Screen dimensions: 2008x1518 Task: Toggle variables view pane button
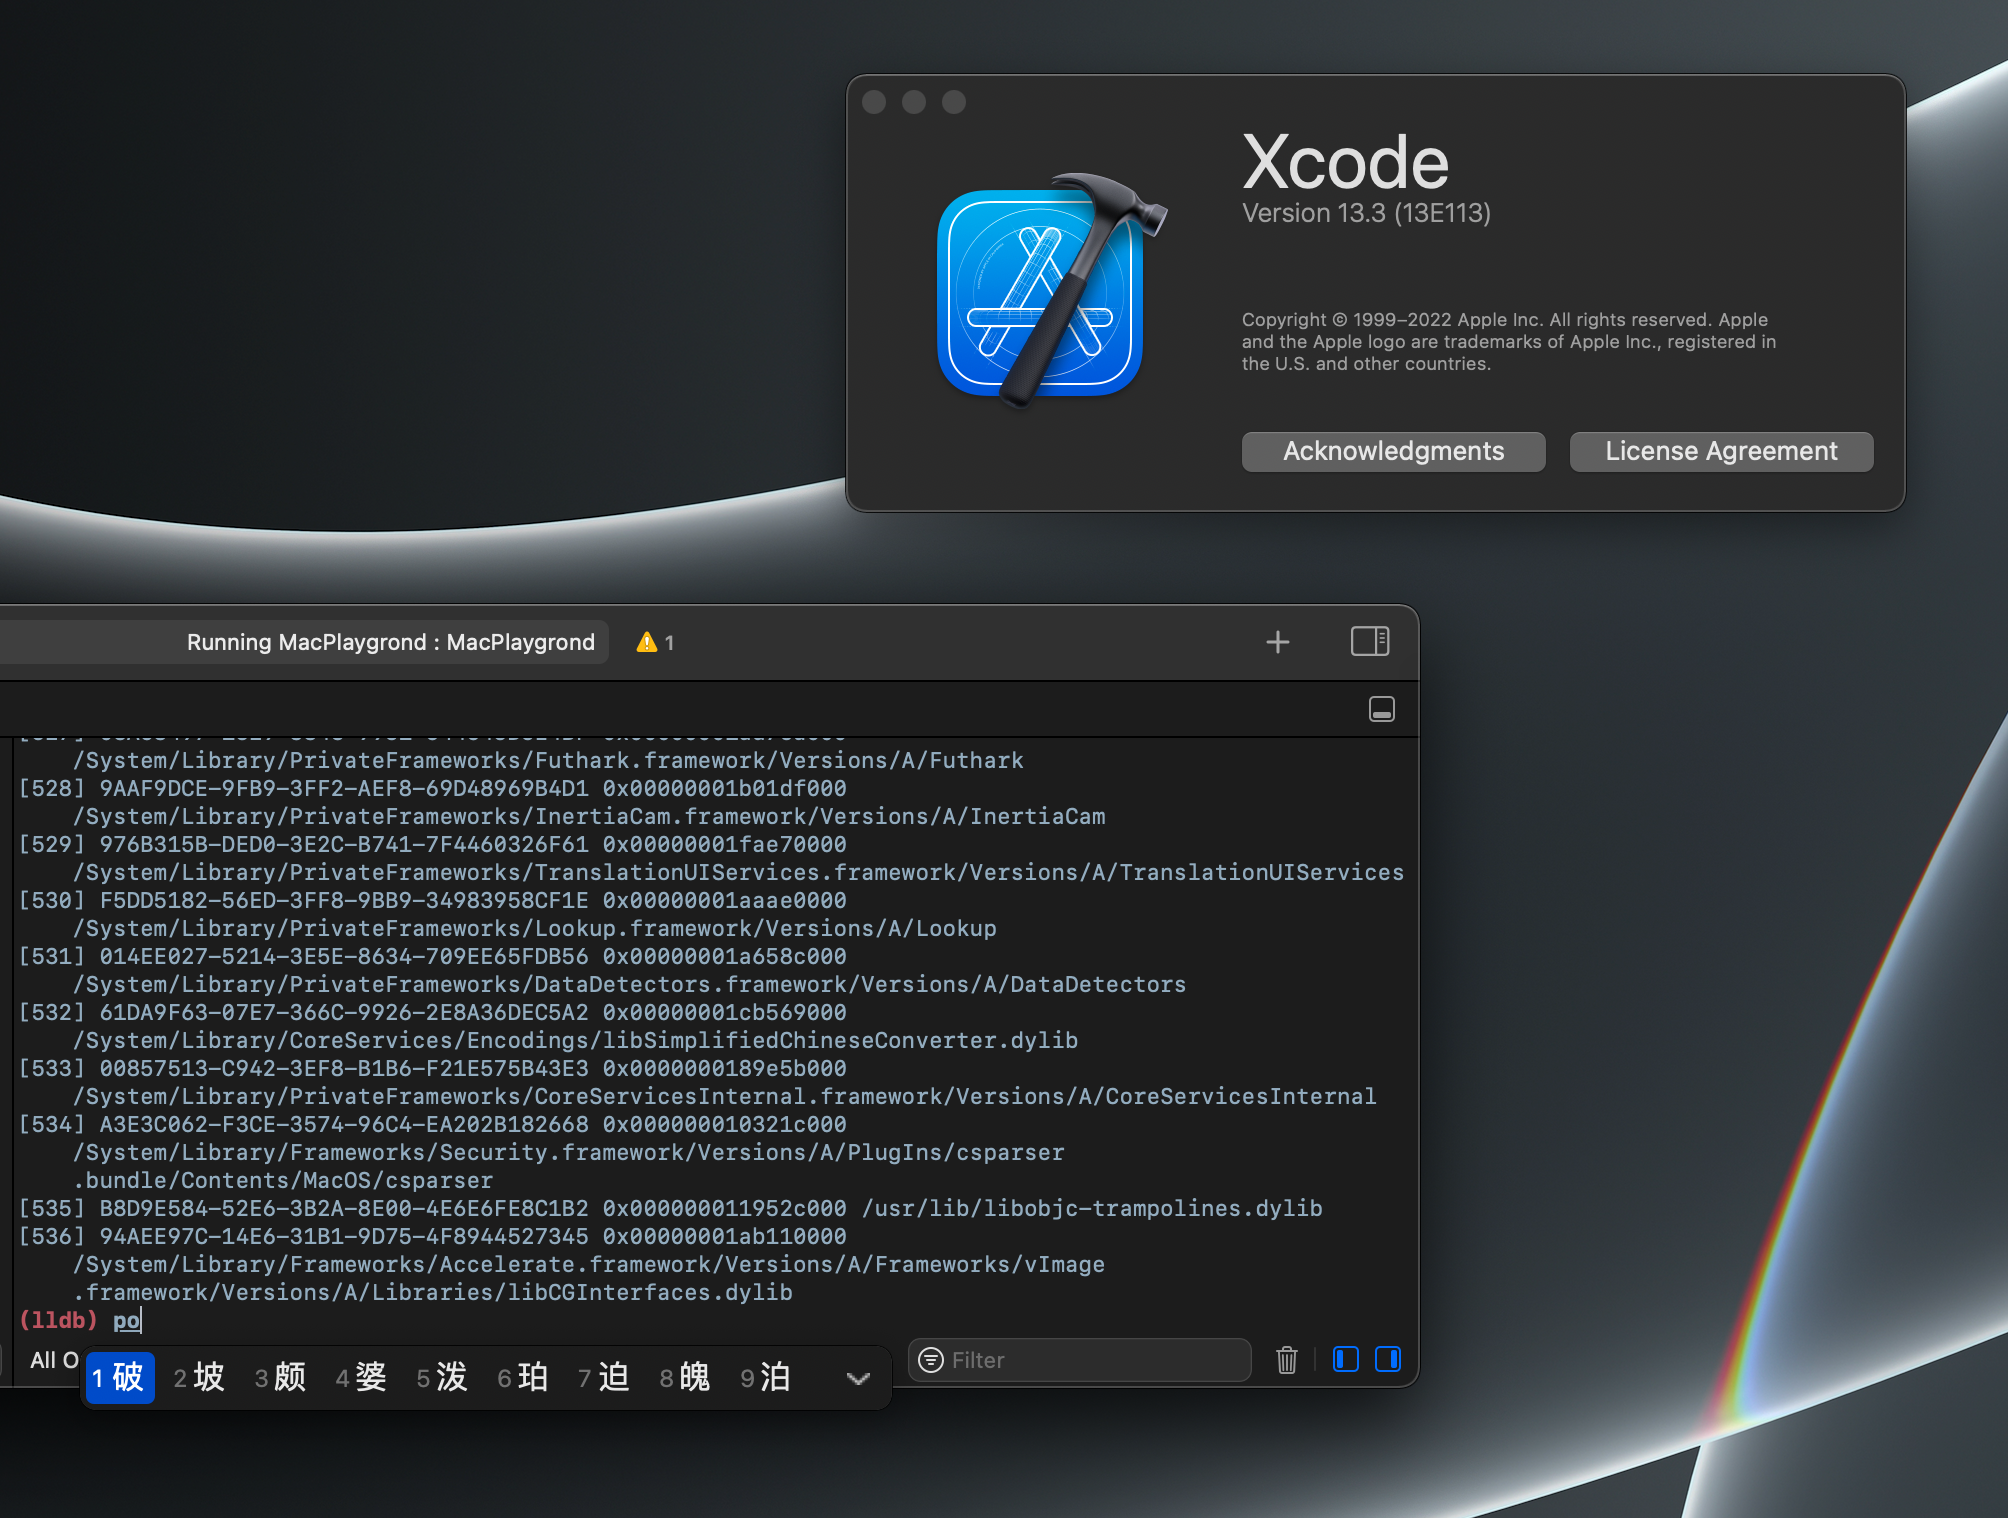(x=1345, y=1359)
